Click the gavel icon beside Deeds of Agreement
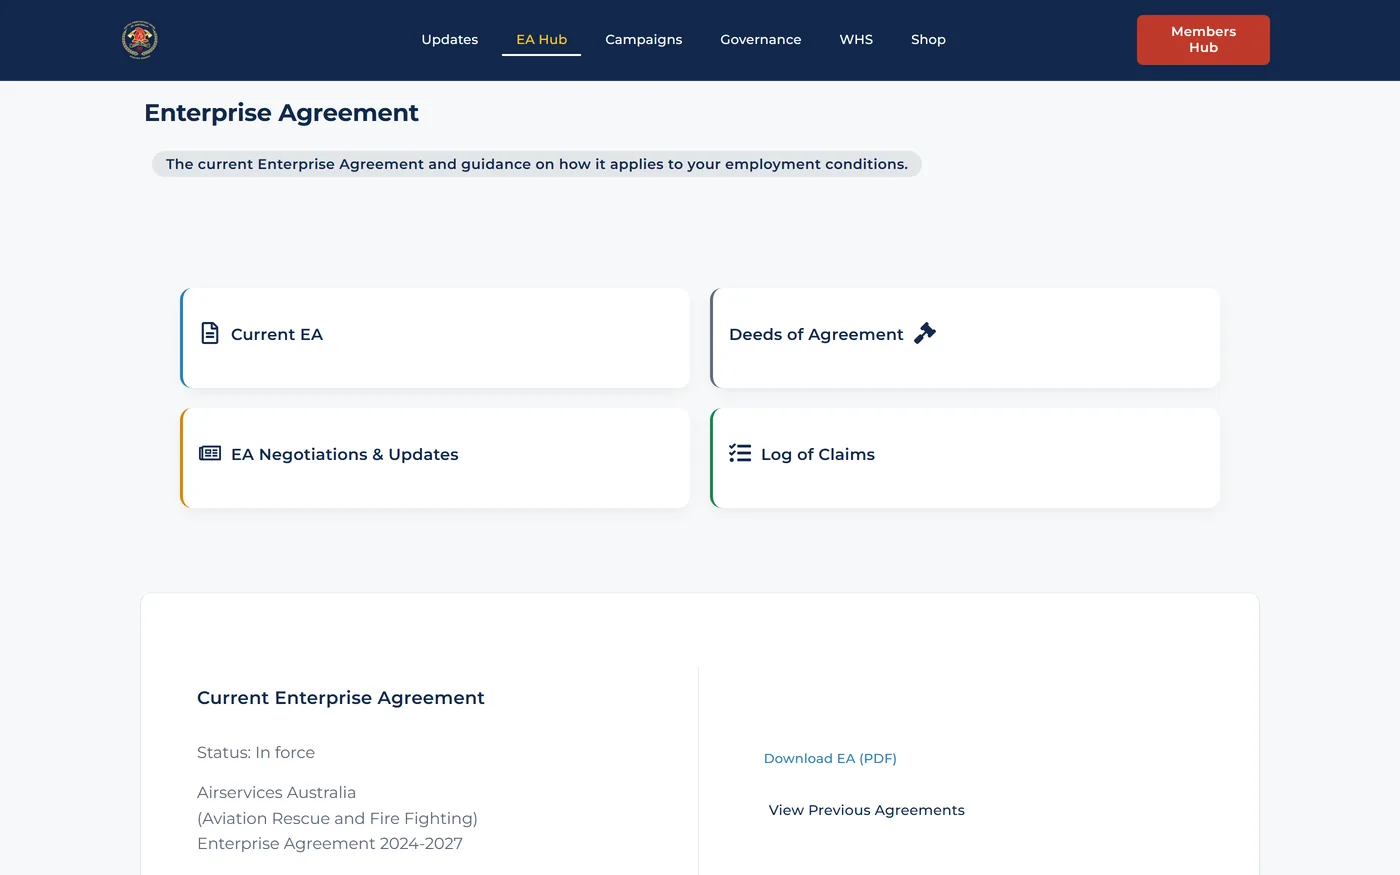The image size is (1400, 875). click(925, 333)
